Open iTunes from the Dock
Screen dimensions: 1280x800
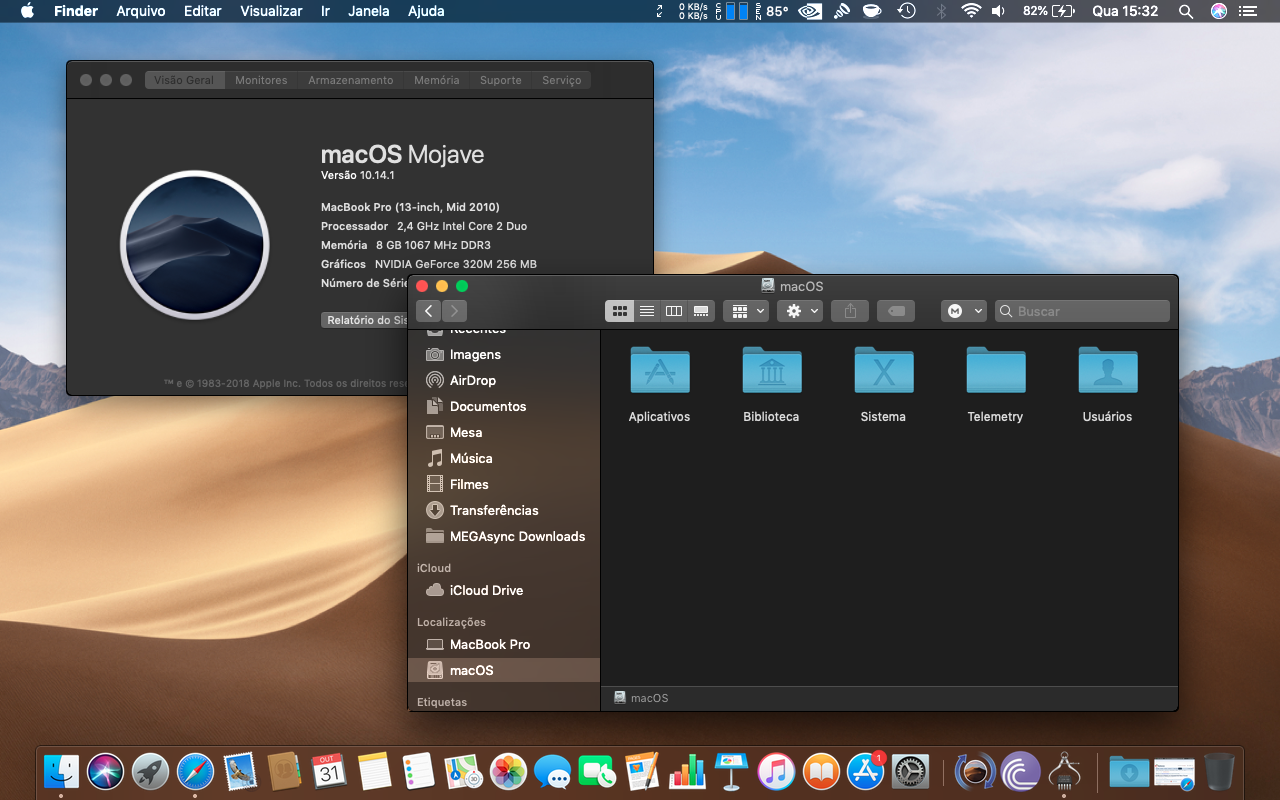click(x=776, y=771)
